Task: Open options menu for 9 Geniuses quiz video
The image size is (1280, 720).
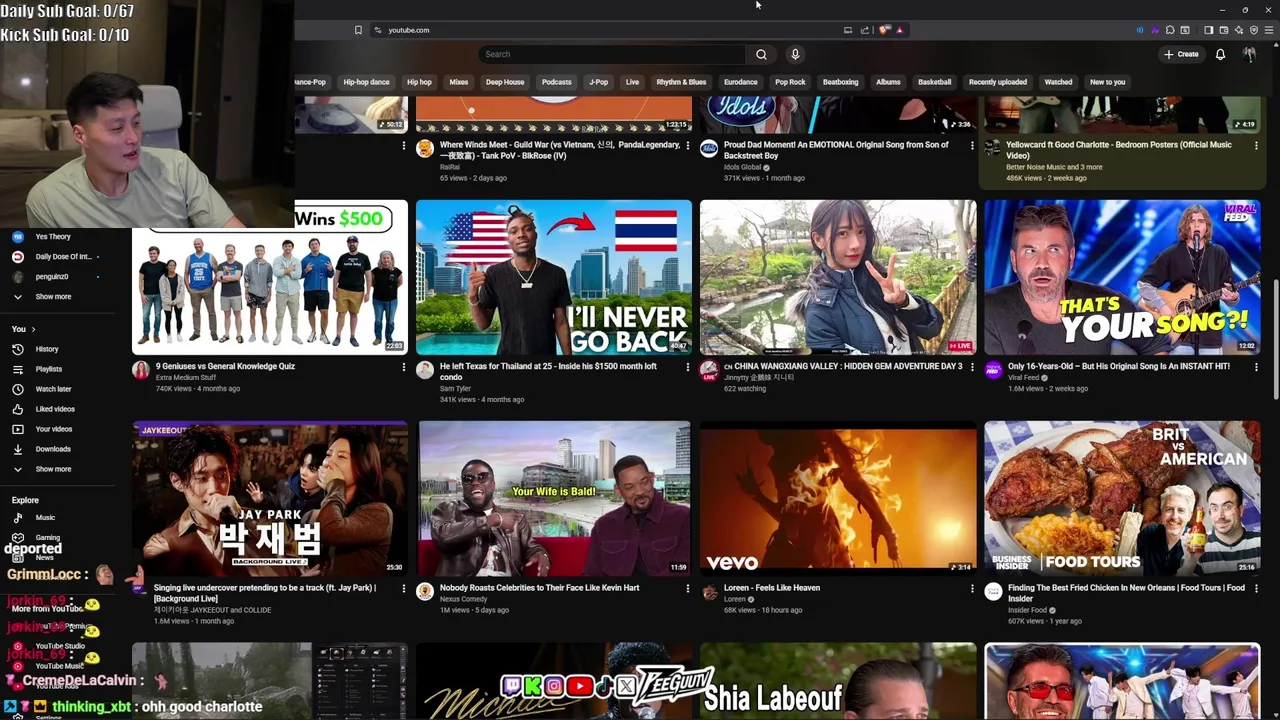Action: (x=403, y=367)
